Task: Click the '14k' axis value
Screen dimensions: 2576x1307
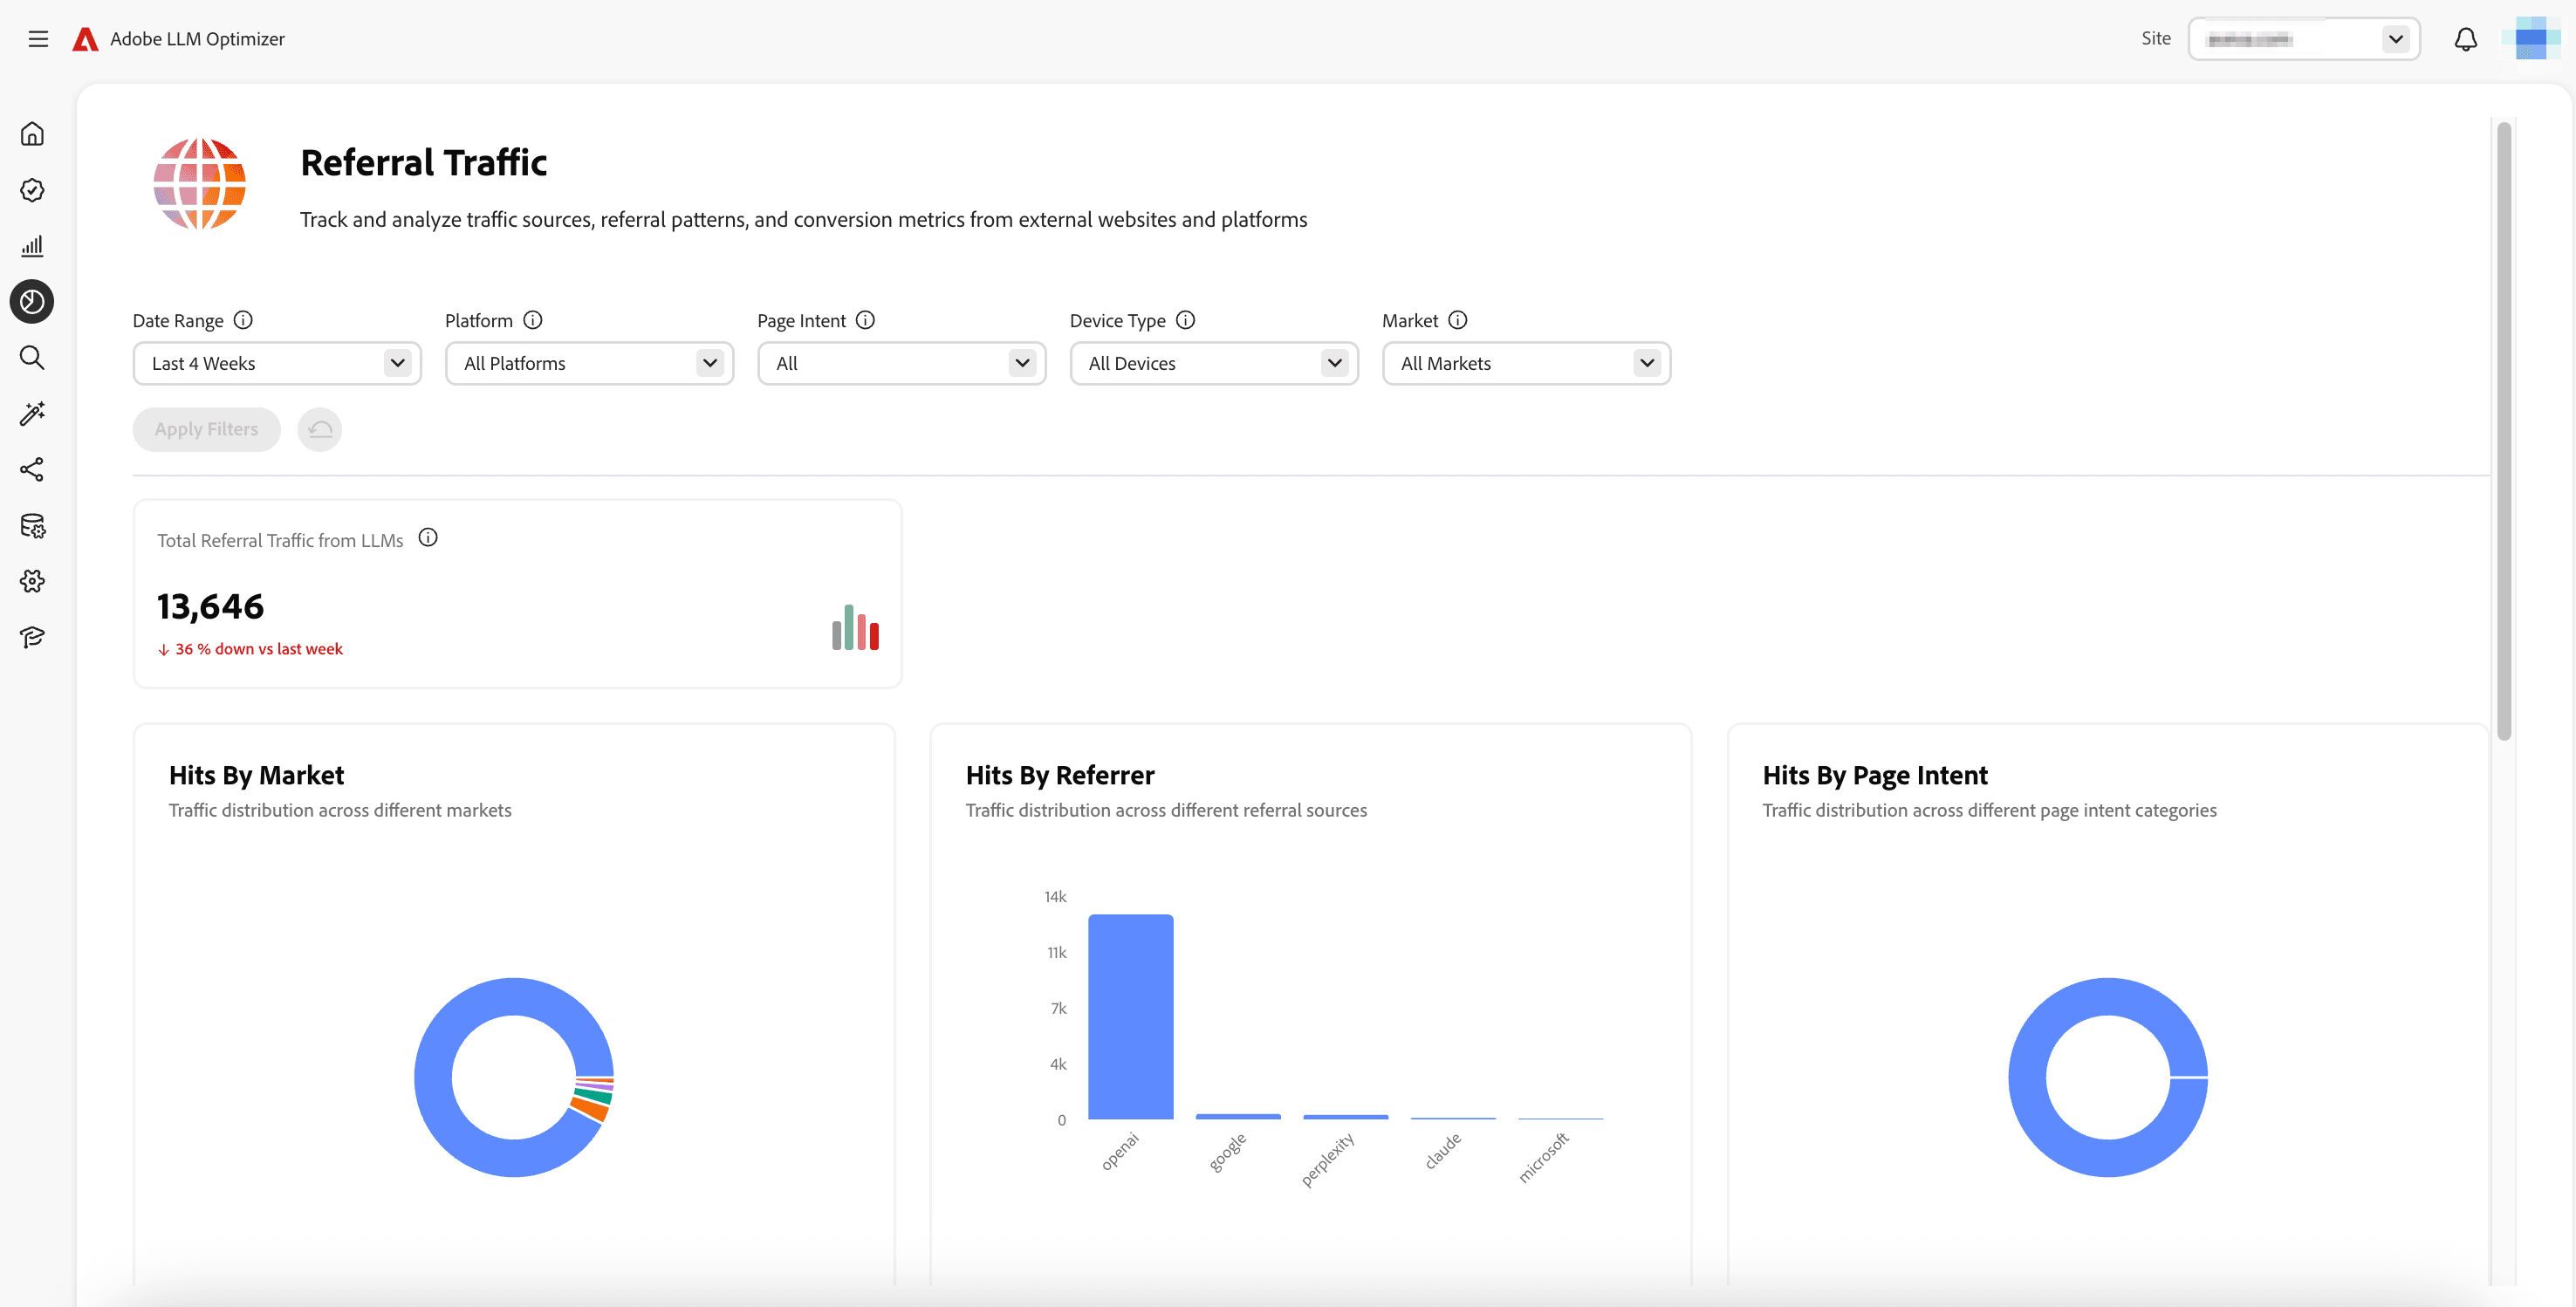Action: tap(1055, 897)
